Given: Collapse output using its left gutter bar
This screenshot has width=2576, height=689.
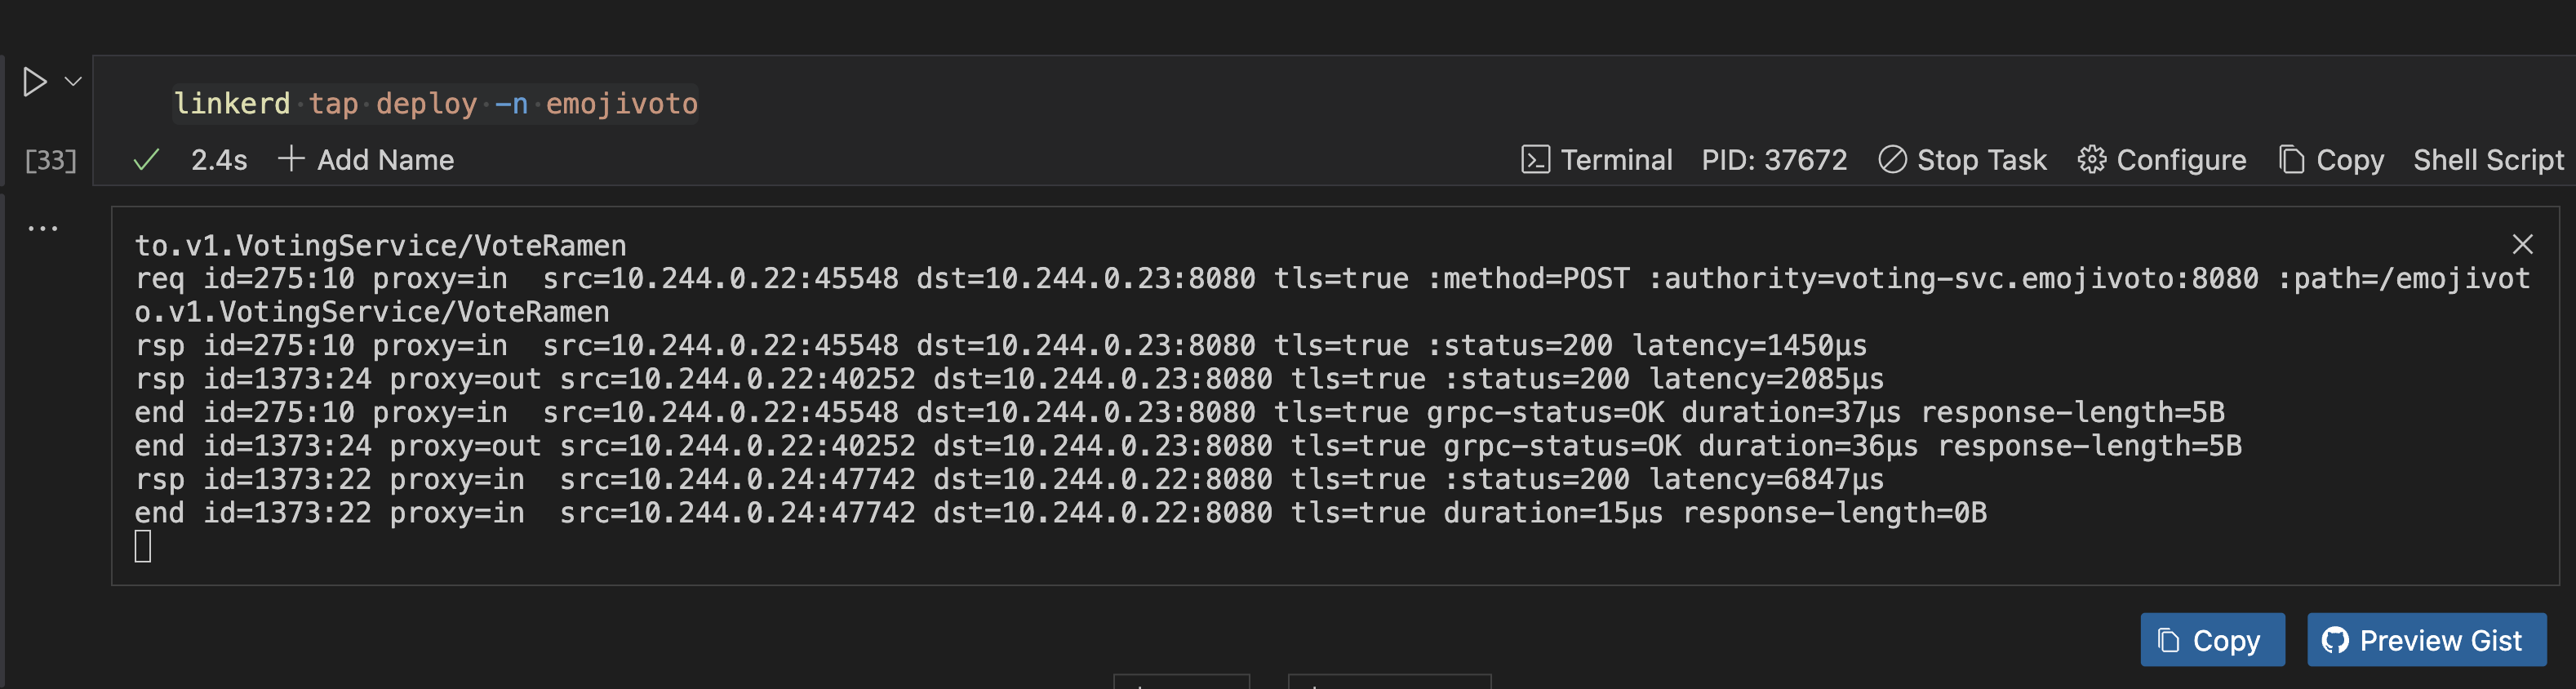Looking at the screenshot, I should (3, 400).
